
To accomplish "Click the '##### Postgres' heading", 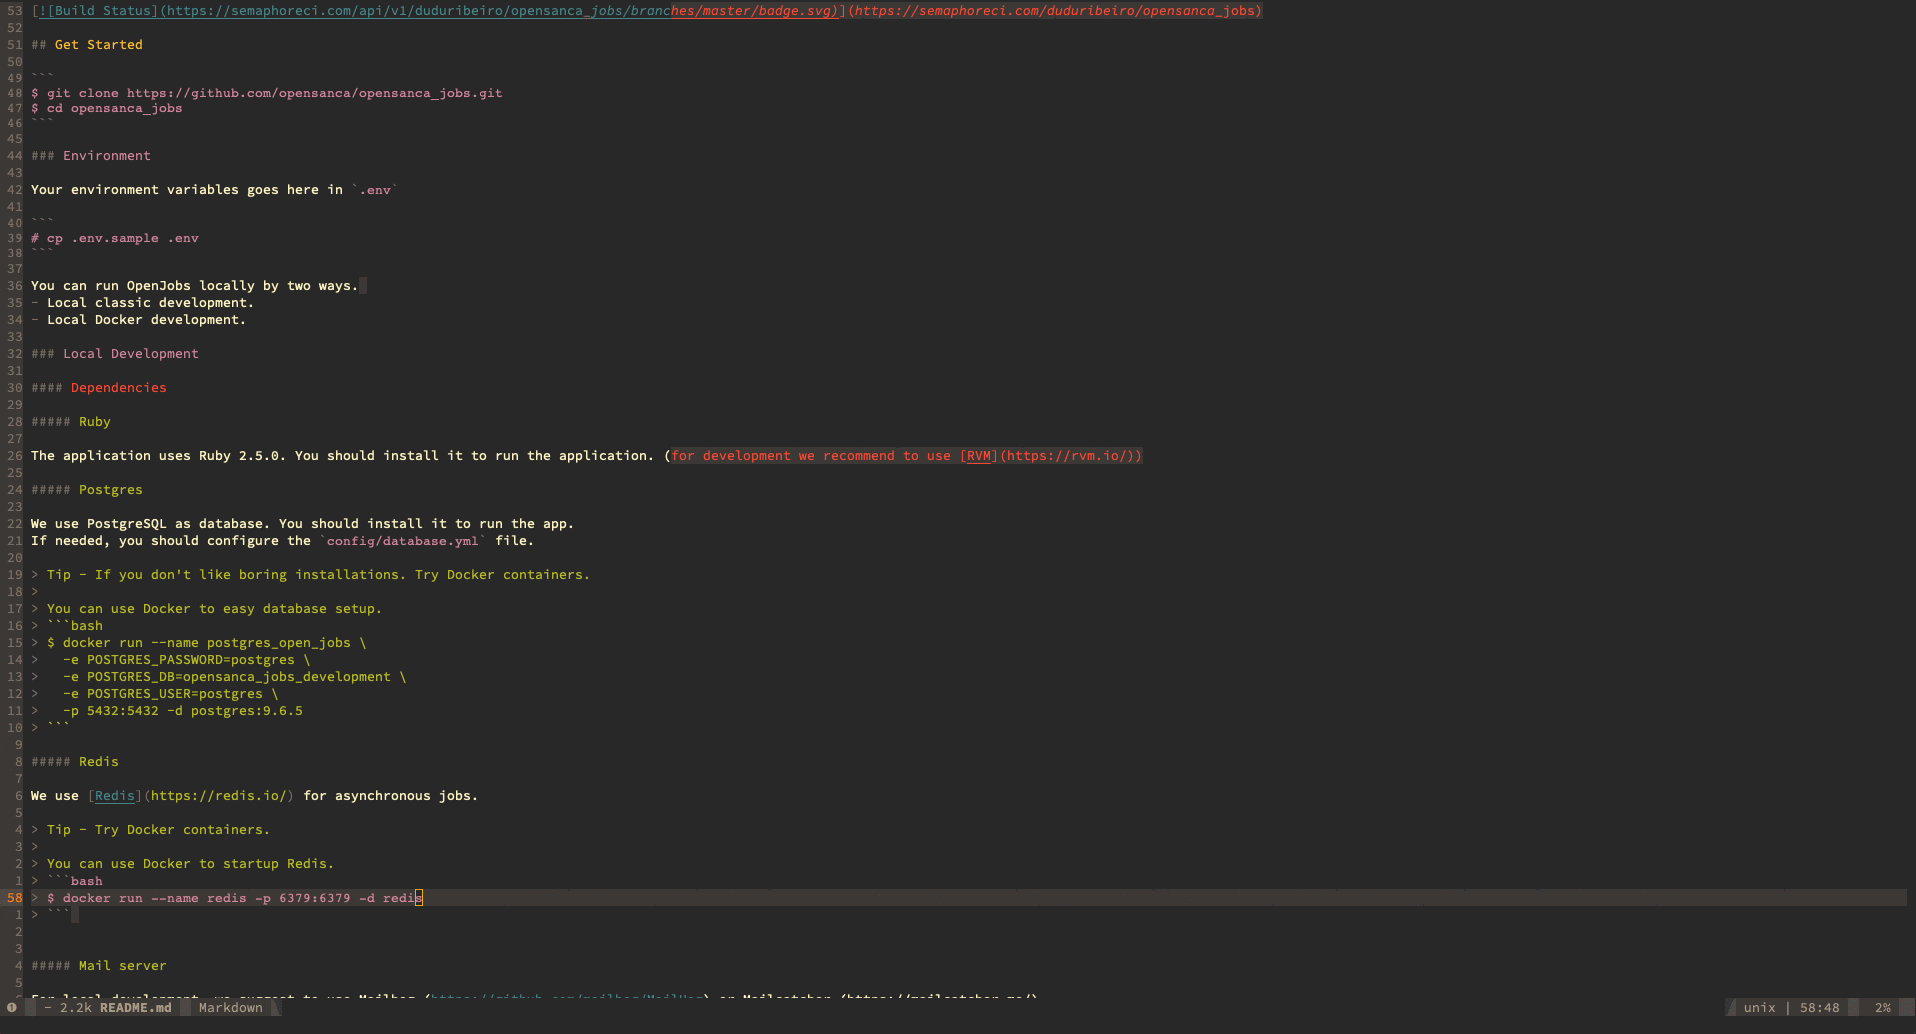I will pyautogui.click(x=87, y=490).
